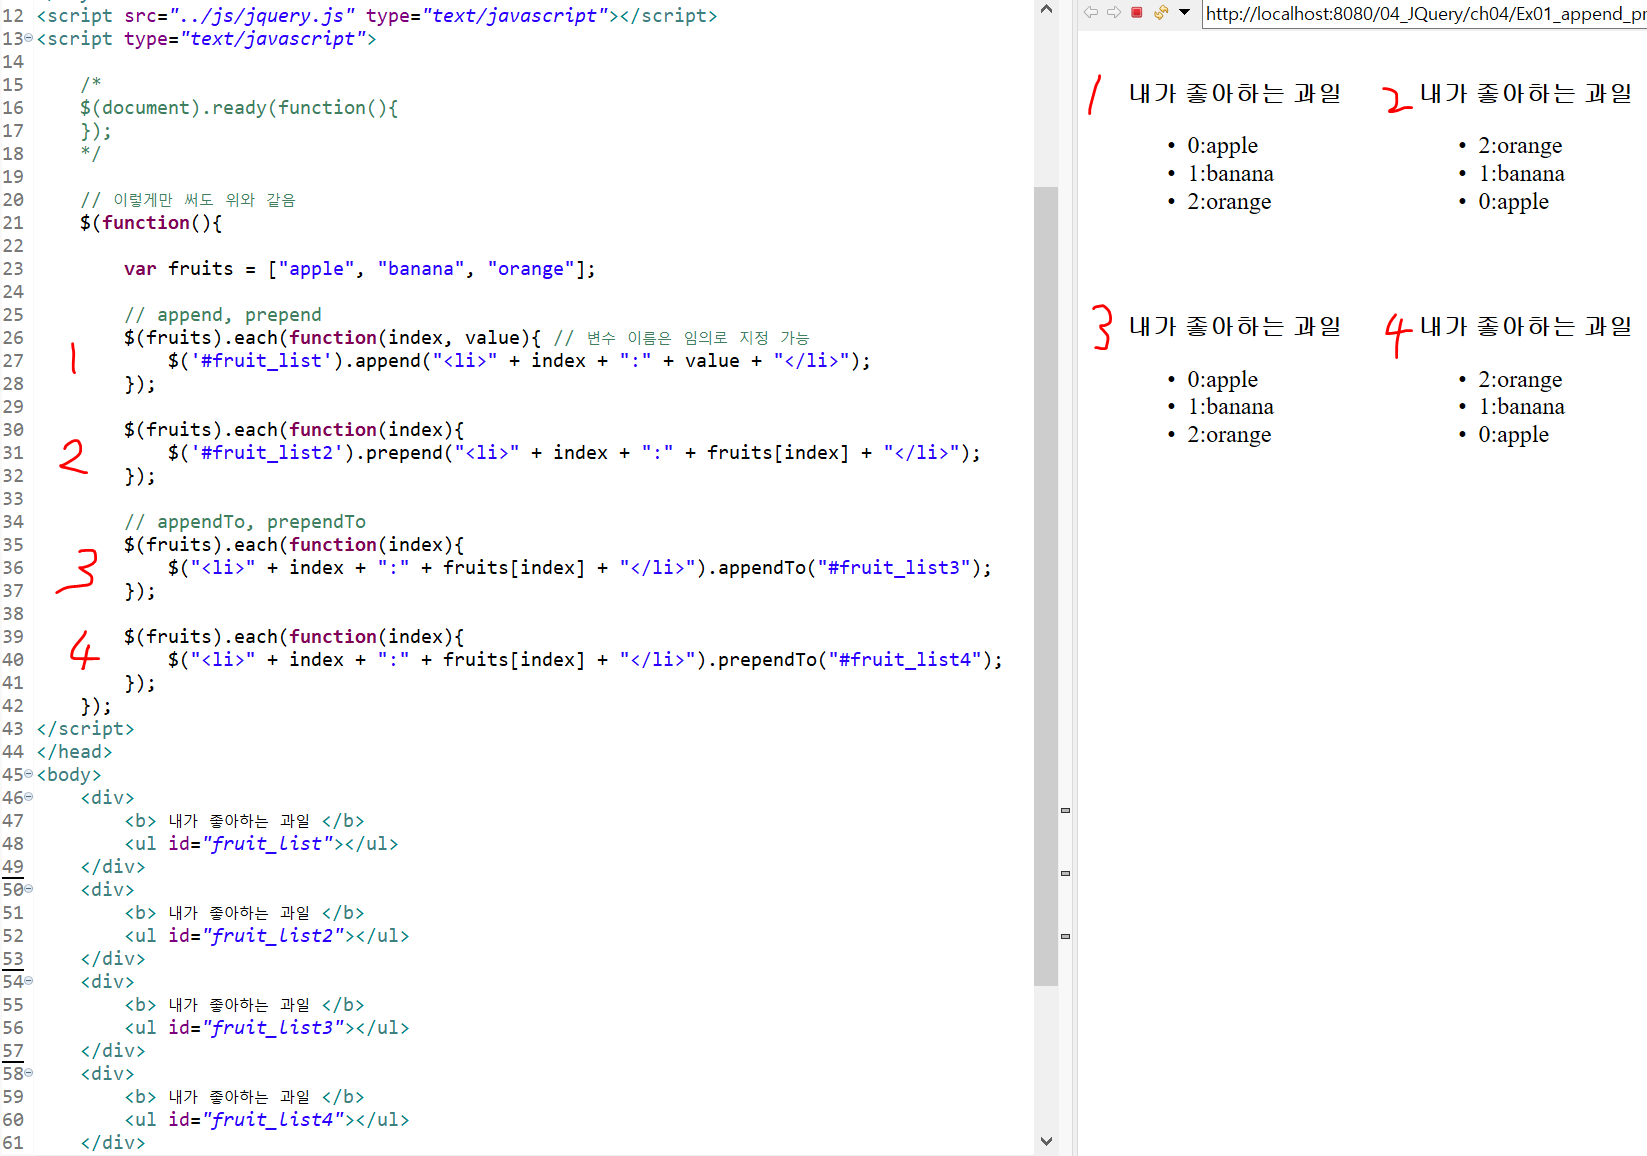Click "0:apple" at bottom of second list
Viewport: 1647px width, 1156px height.
(x=1513, y=202)
